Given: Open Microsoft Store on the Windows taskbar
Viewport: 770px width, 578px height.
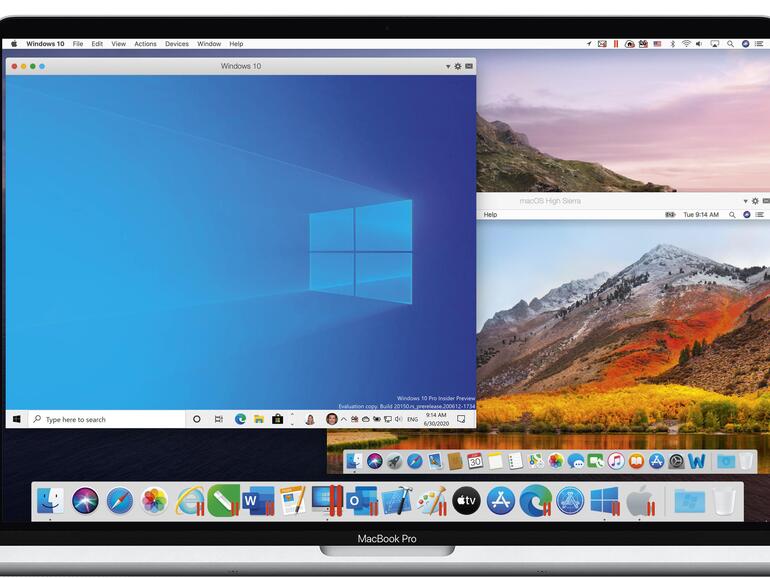Looking at the screenshot, I should 277,419.
